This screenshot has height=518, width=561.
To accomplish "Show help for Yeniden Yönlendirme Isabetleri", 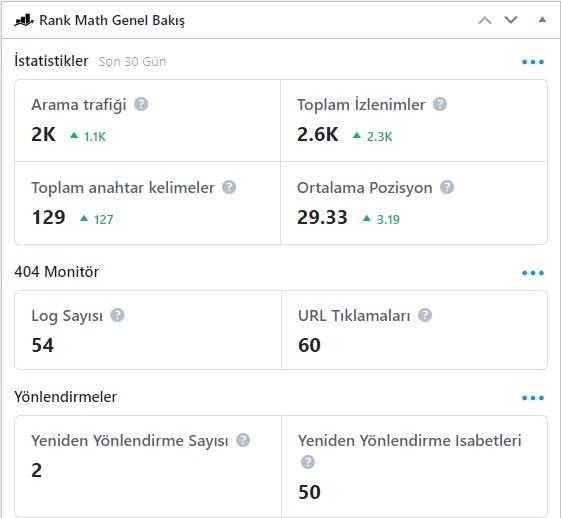I will point(308,462).
